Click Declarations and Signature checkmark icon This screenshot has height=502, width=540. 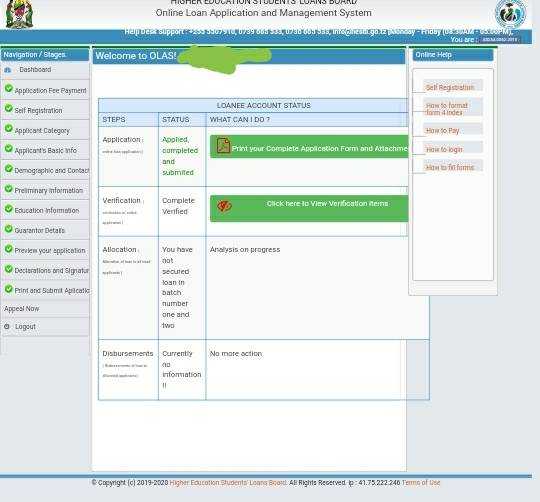point(9,268)
